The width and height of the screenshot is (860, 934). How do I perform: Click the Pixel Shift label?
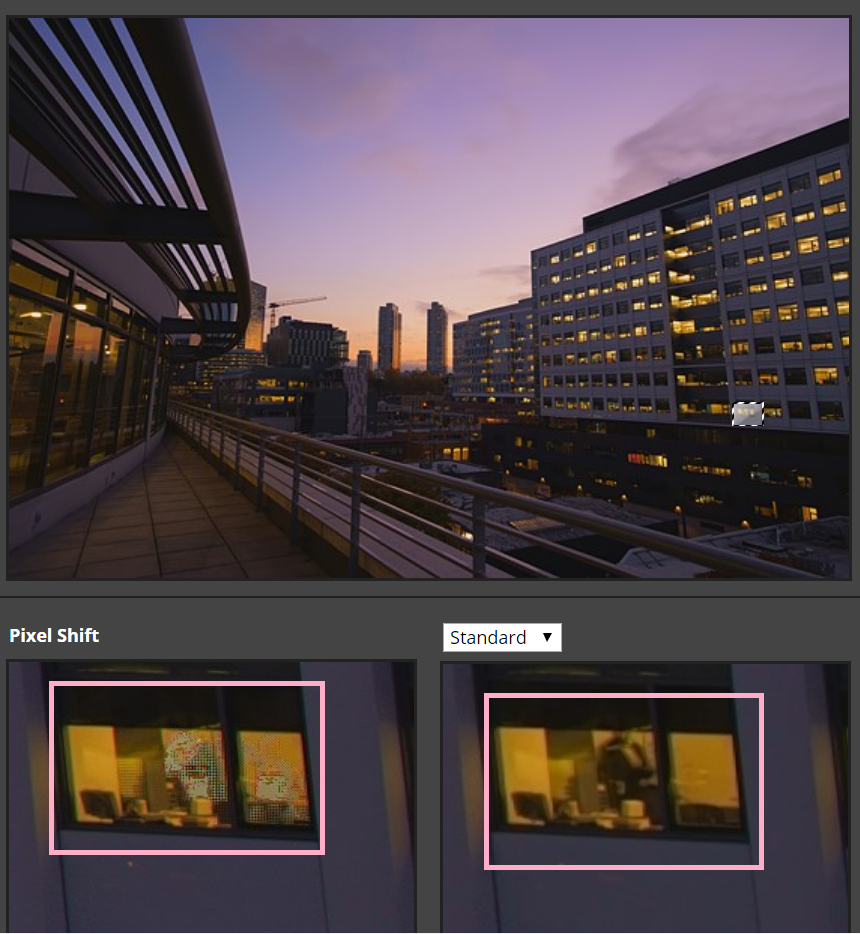tap(54, 636)
